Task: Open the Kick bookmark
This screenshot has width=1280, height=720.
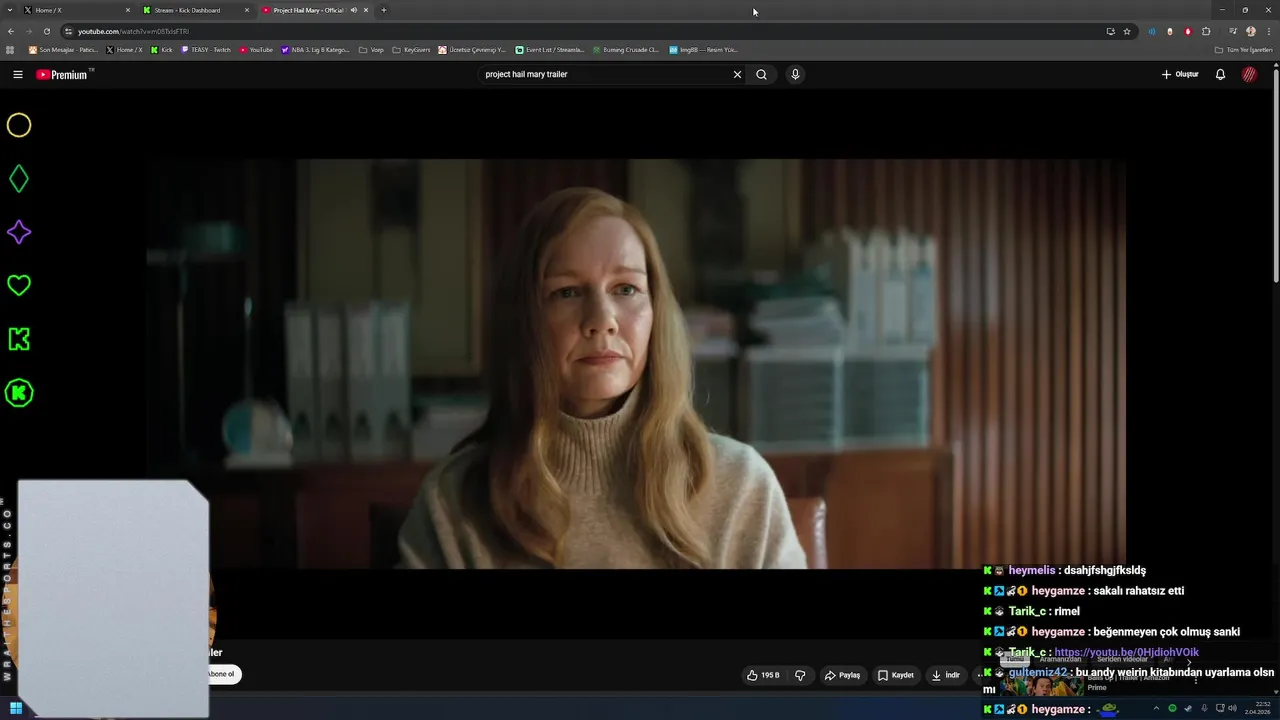Action: coord(161,49)
